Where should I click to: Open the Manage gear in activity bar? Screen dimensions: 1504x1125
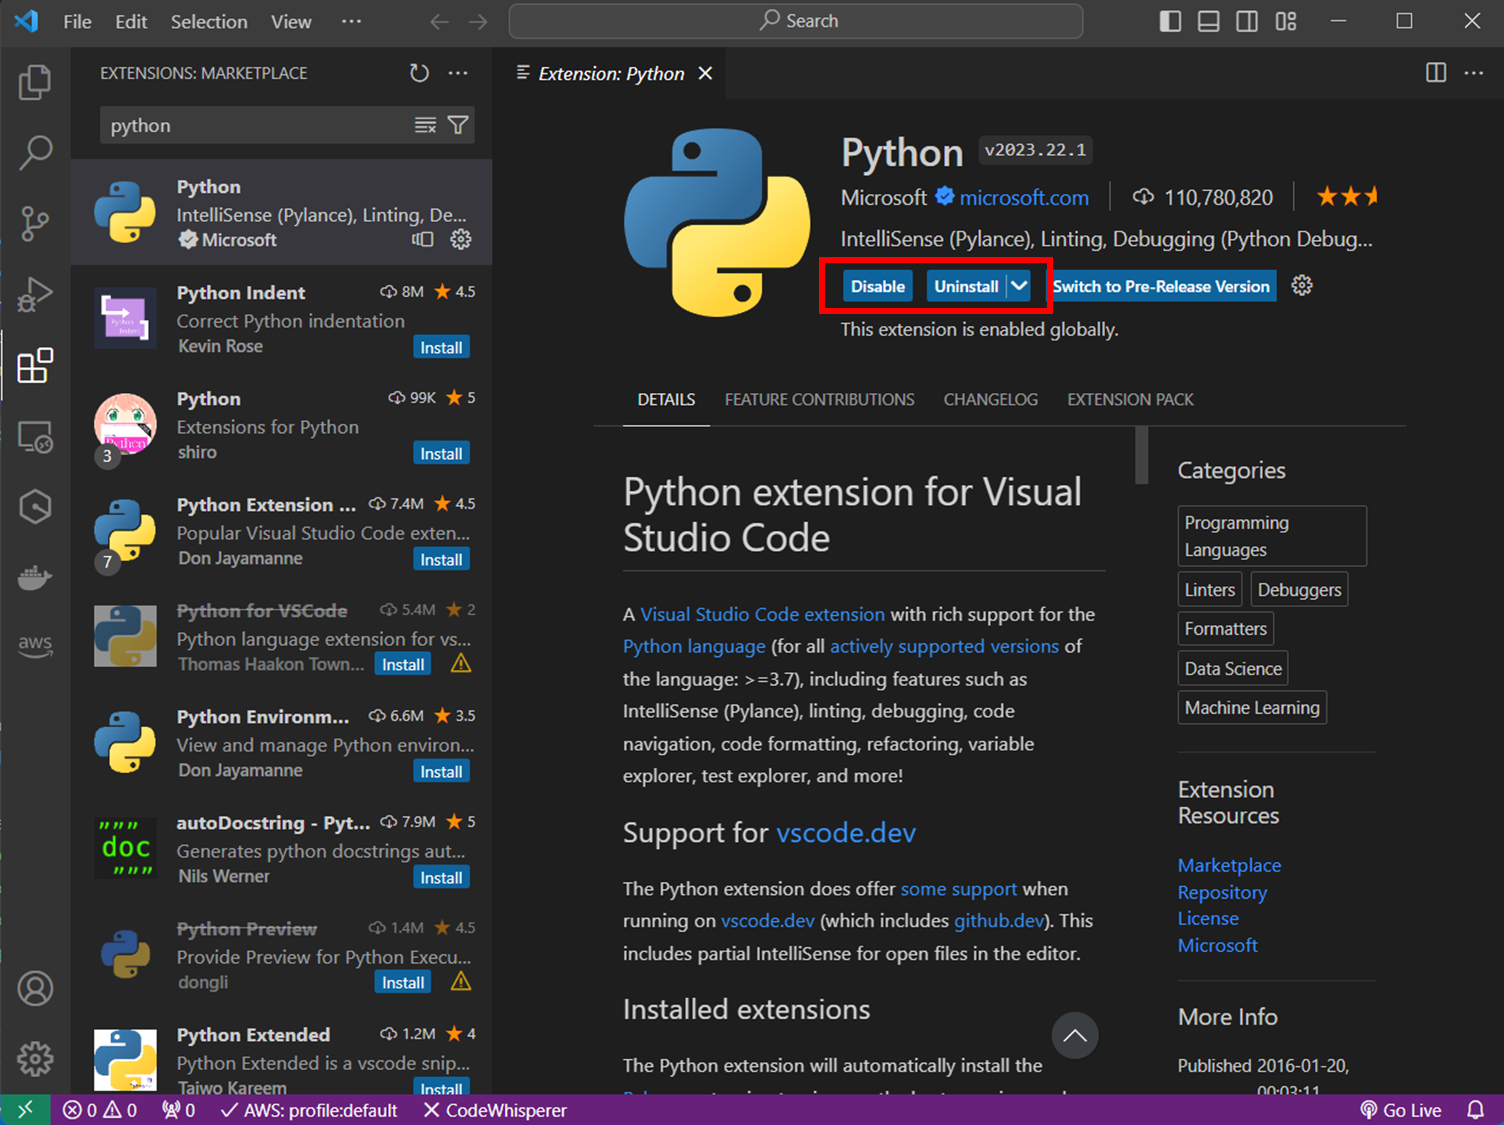tap(35, 1058)
